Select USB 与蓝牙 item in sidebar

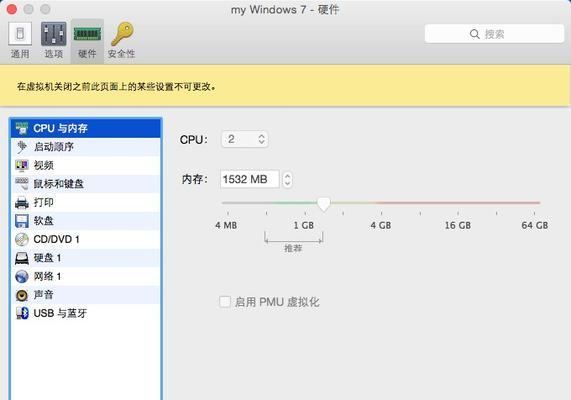[86, 313]
